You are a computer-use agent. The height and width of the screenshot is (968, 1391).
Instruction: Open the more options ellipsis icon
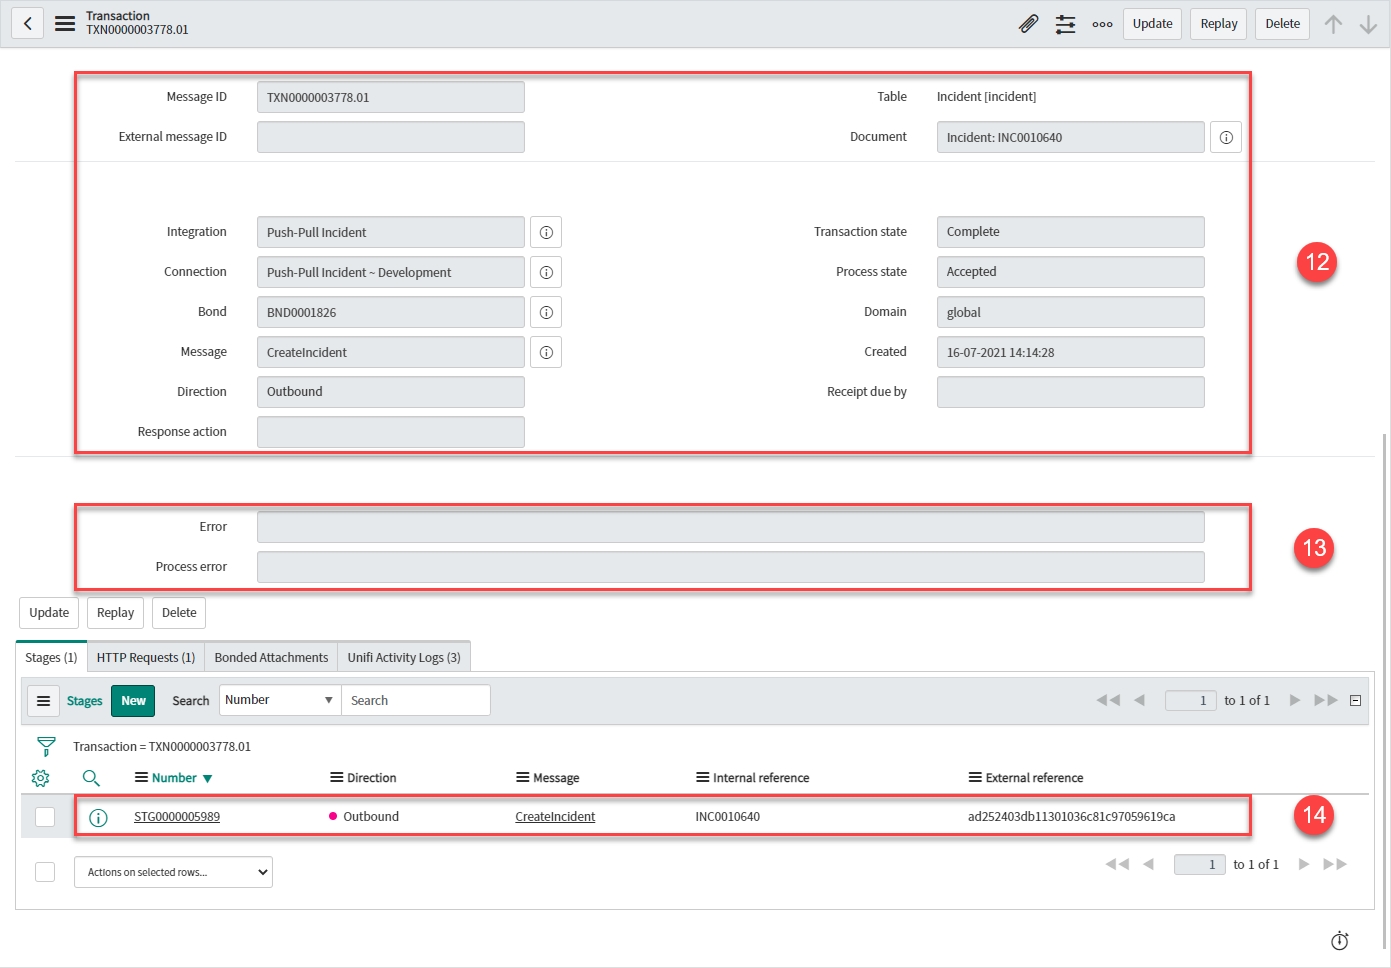1102,24
